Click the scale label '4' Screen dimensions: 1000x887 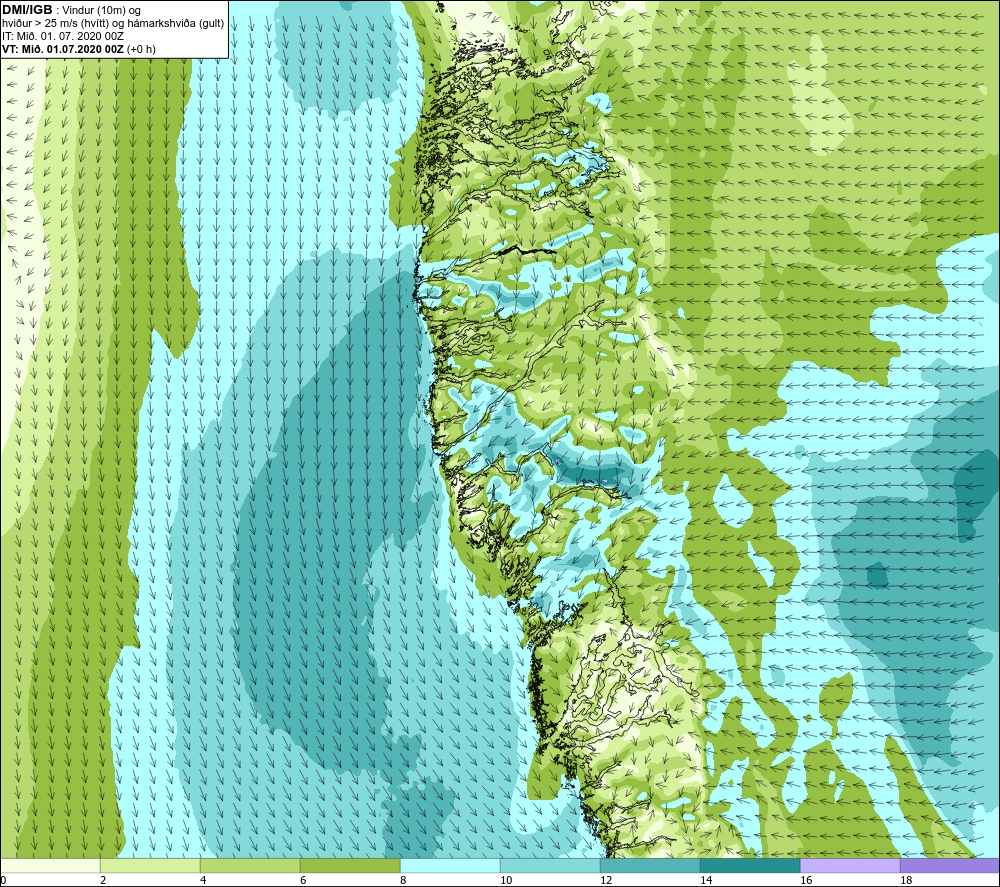[203, 880]
